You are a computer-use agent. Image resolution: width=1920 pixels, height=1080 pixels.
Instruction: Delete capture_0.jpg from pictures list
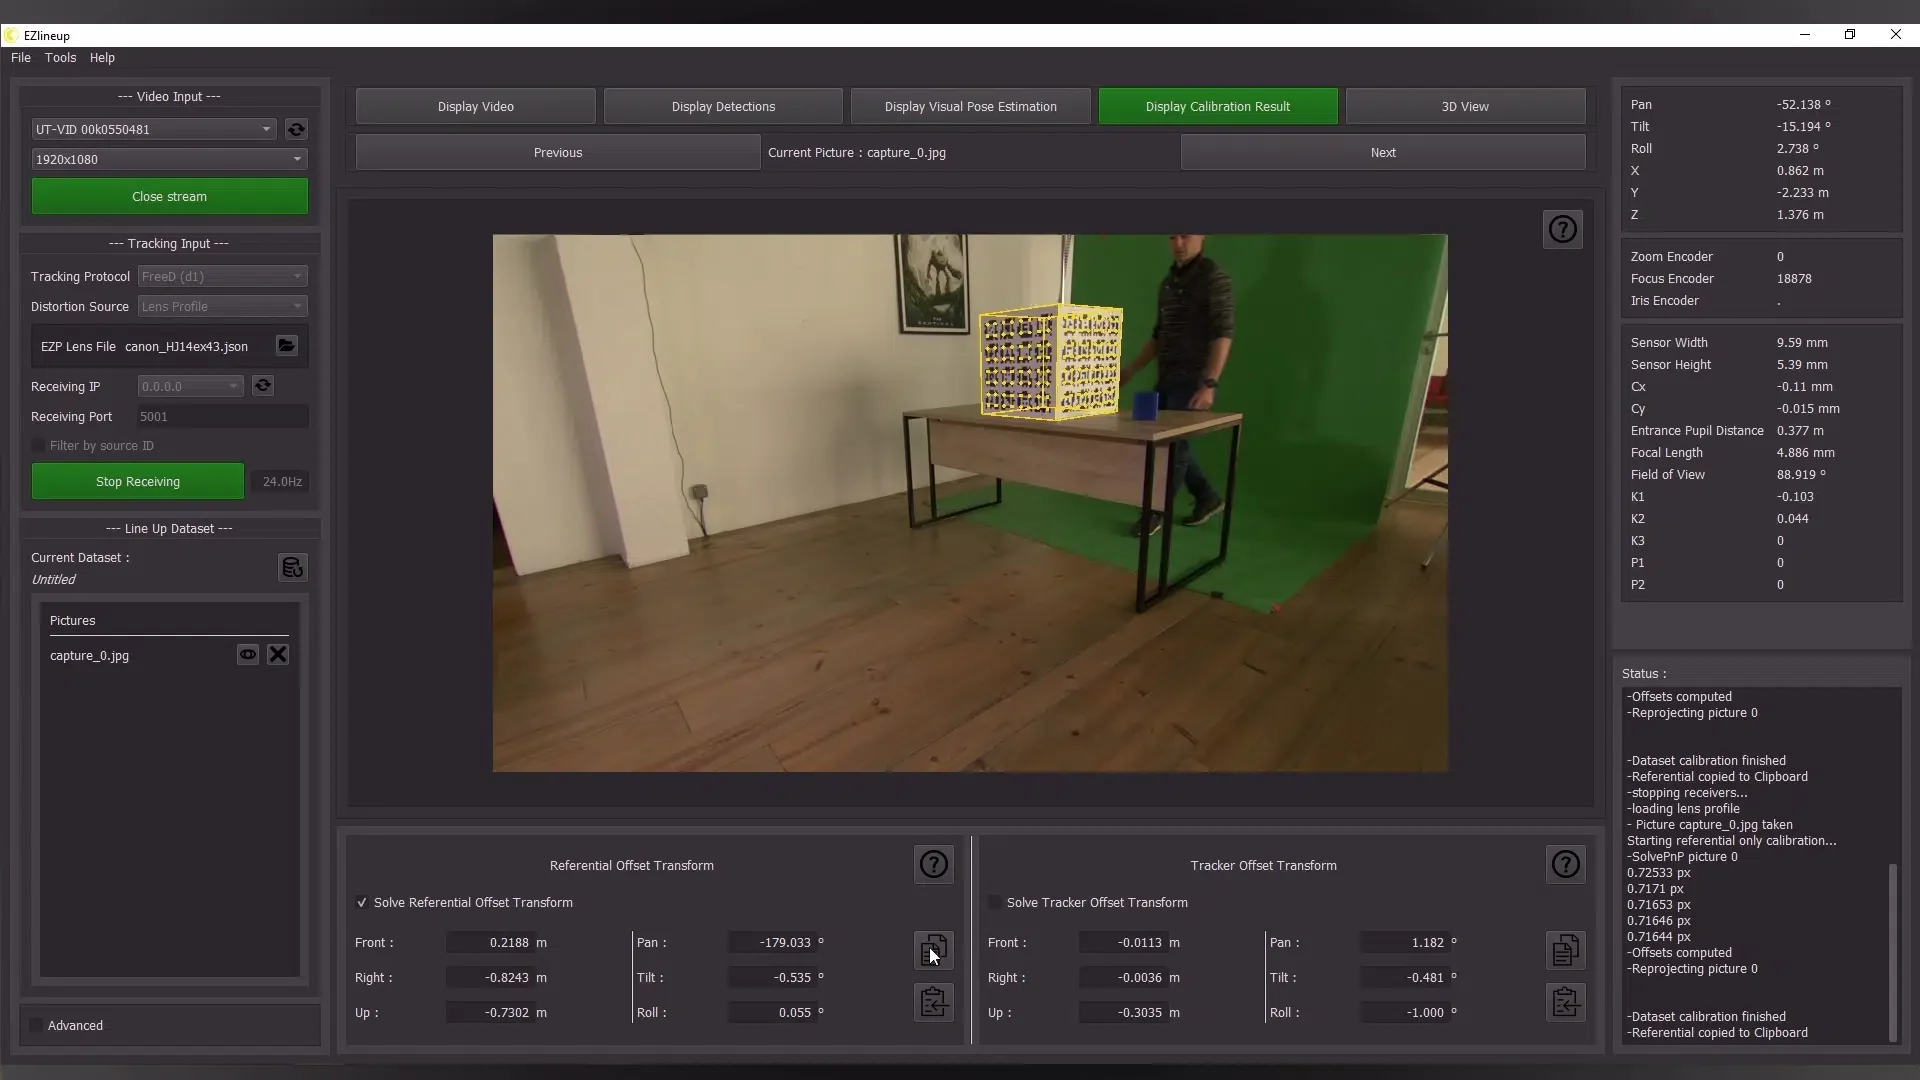pyautogui.click(x=278, y=655)
